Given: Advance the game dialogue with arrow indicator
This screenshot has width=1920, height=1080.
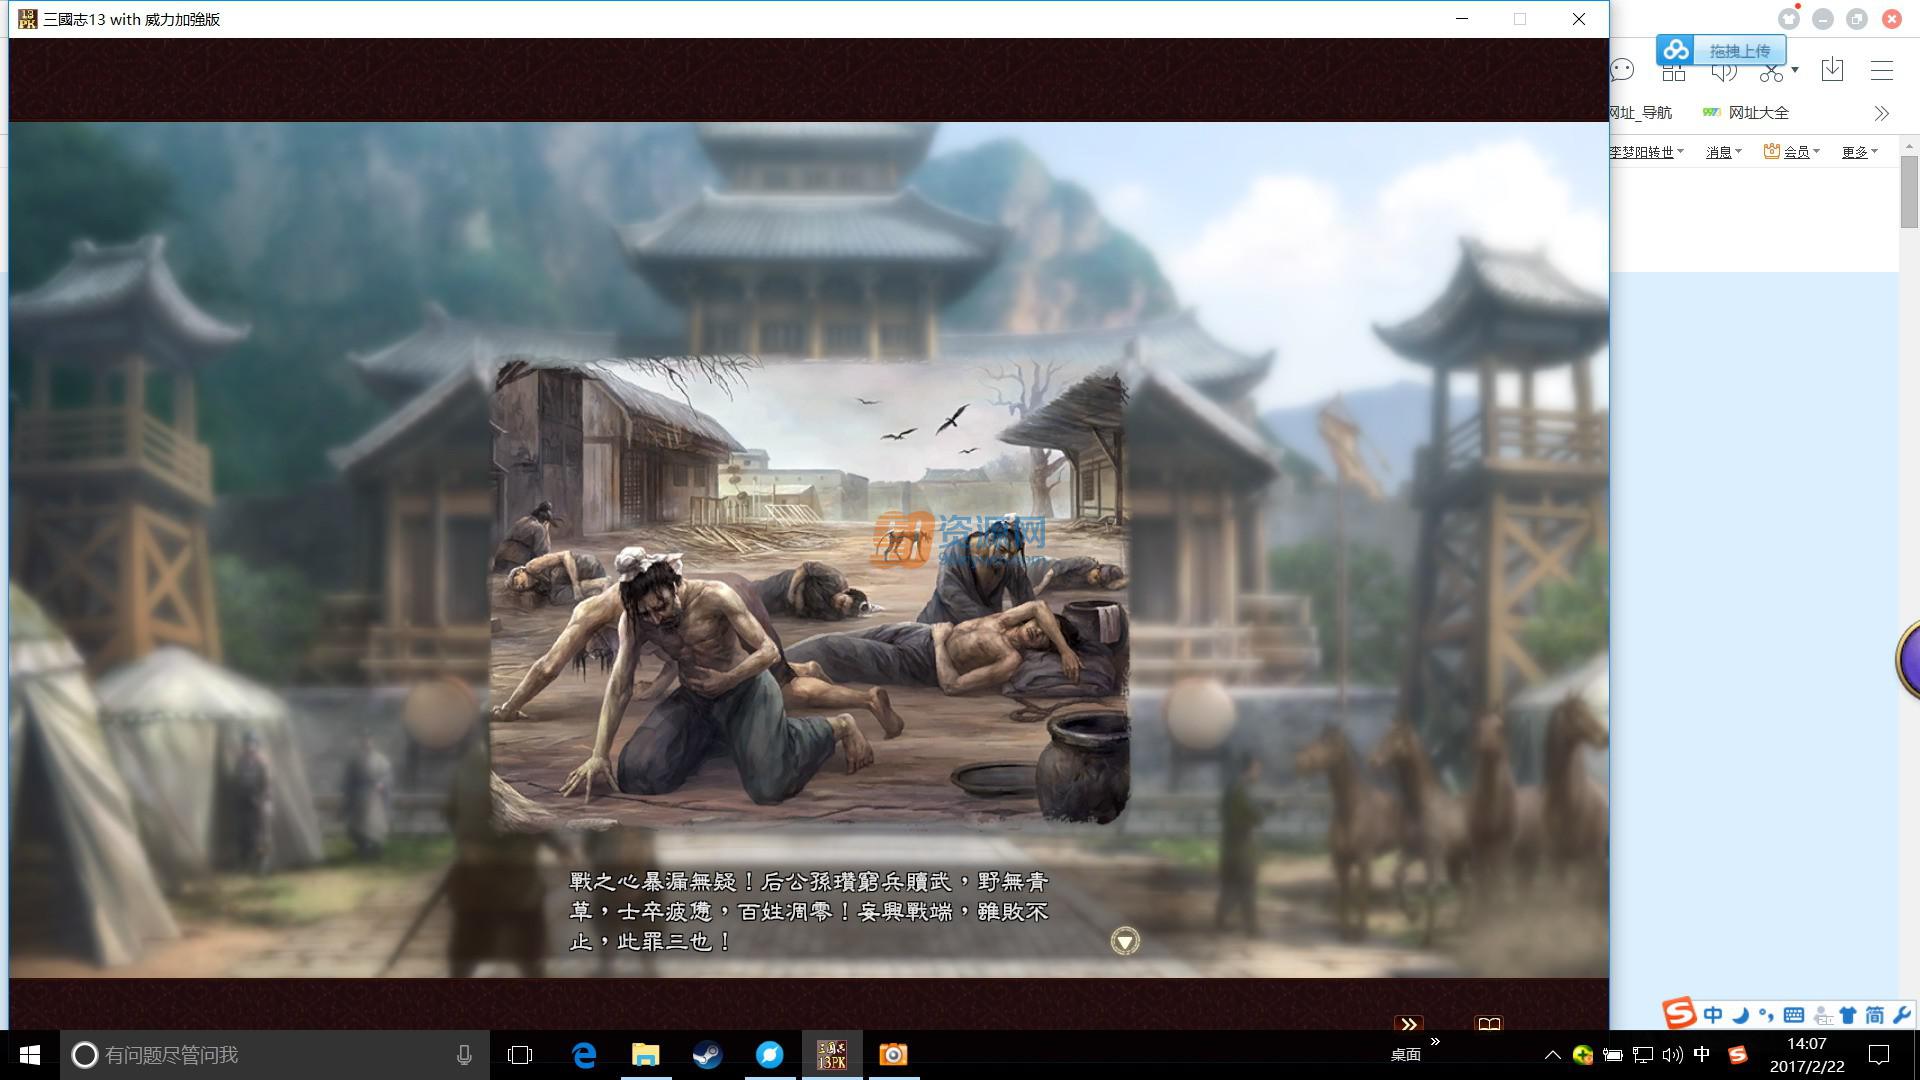Looking at the screenshot, I should (1125, 941).
